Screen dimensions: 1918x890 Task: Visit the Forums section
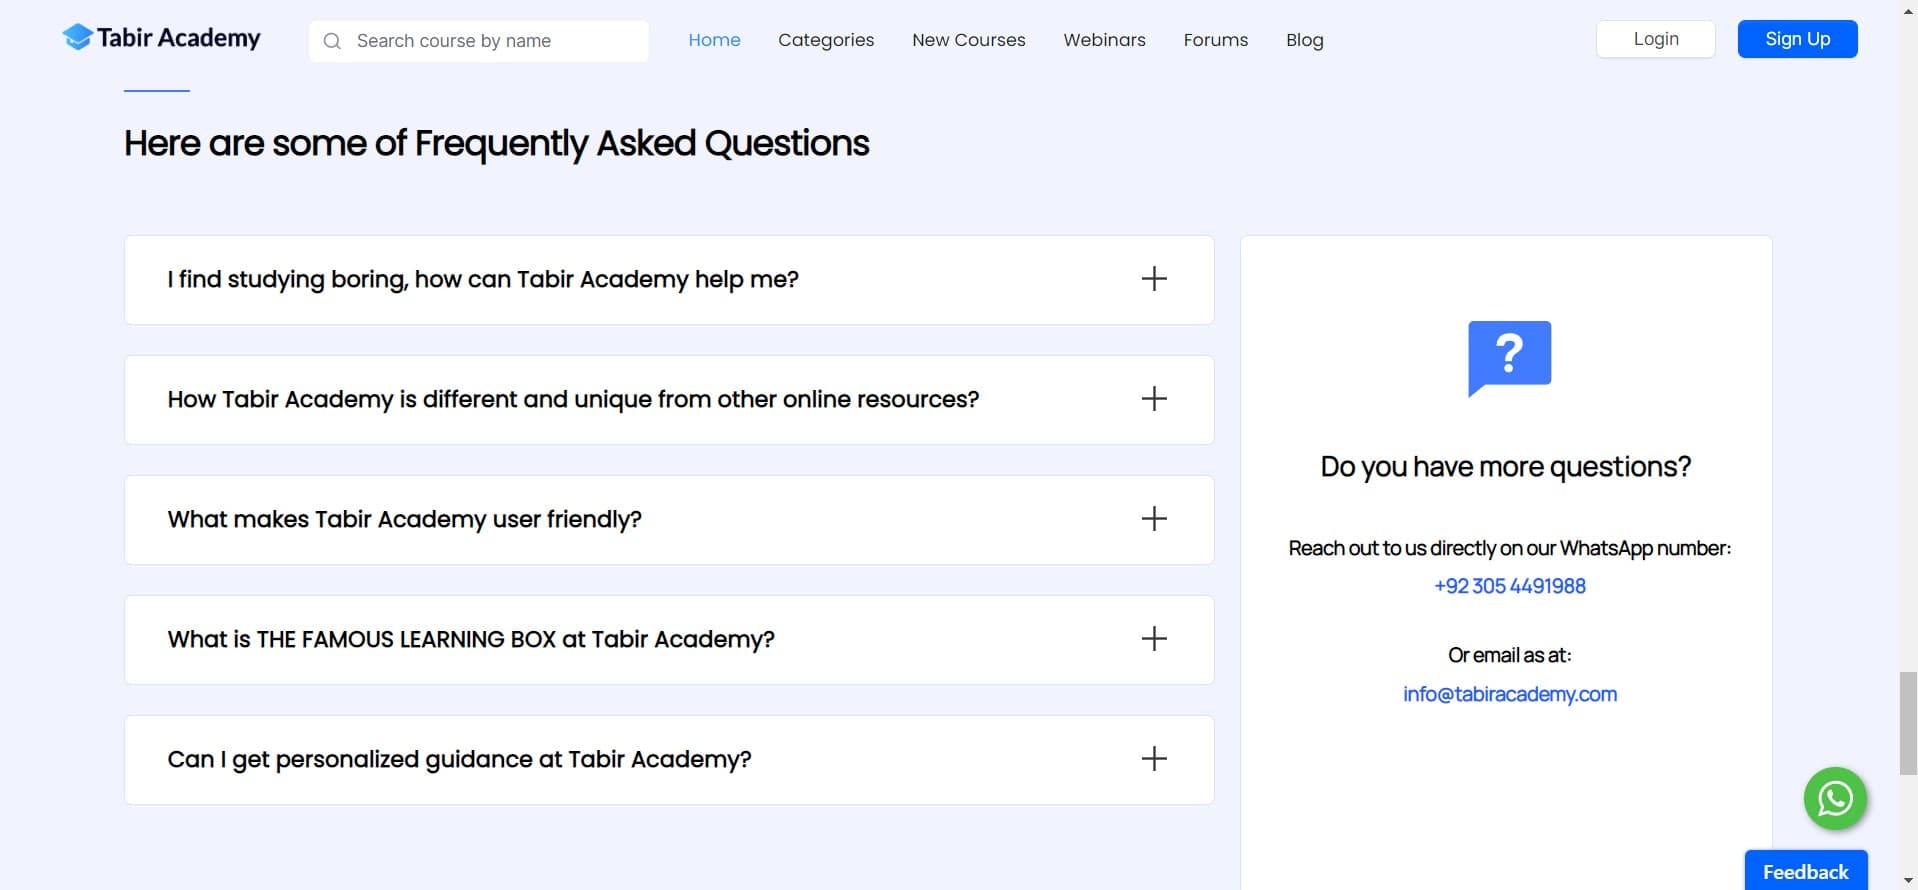pyautogui.click(x=1215, y=40)
